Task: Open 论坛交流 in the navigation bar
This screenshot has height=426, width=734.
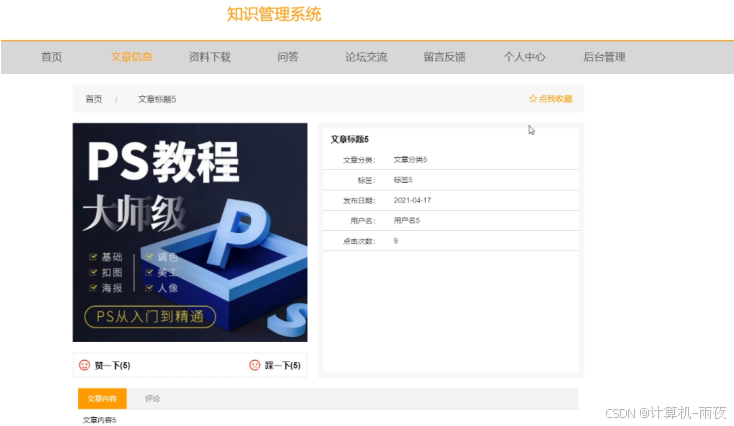Action: 366,57
